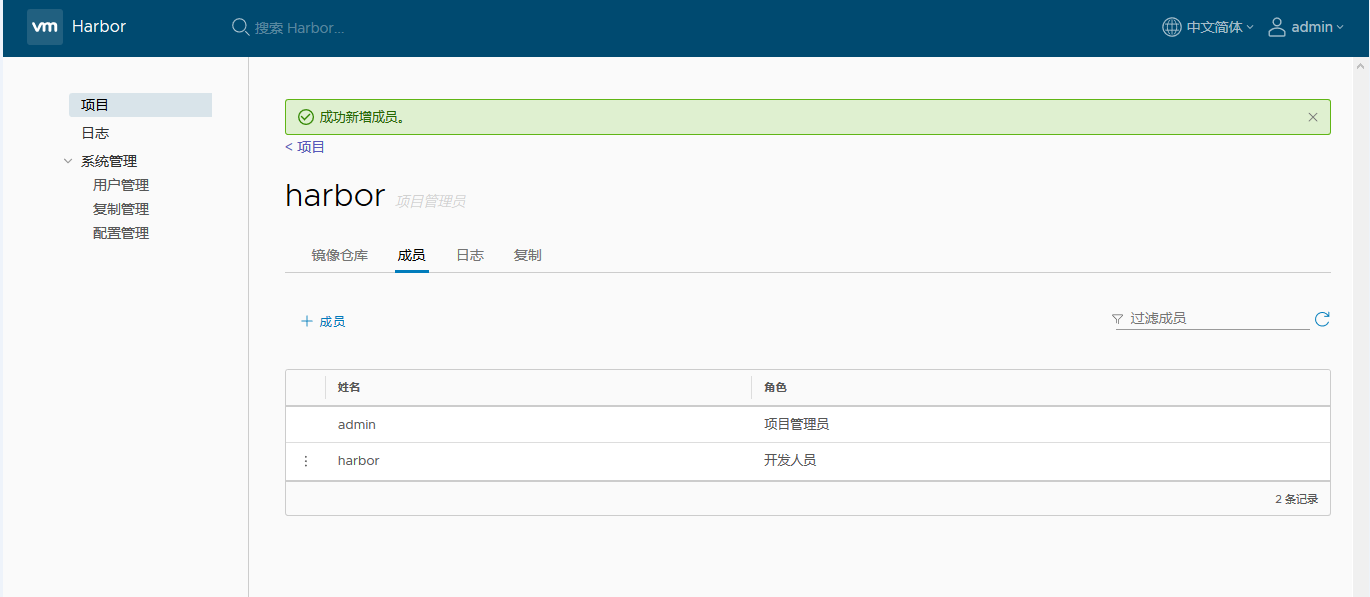This screenshot has width=1370, height=597.
Task: Sort by the 姓名 column header
Action: click(349, 387)
